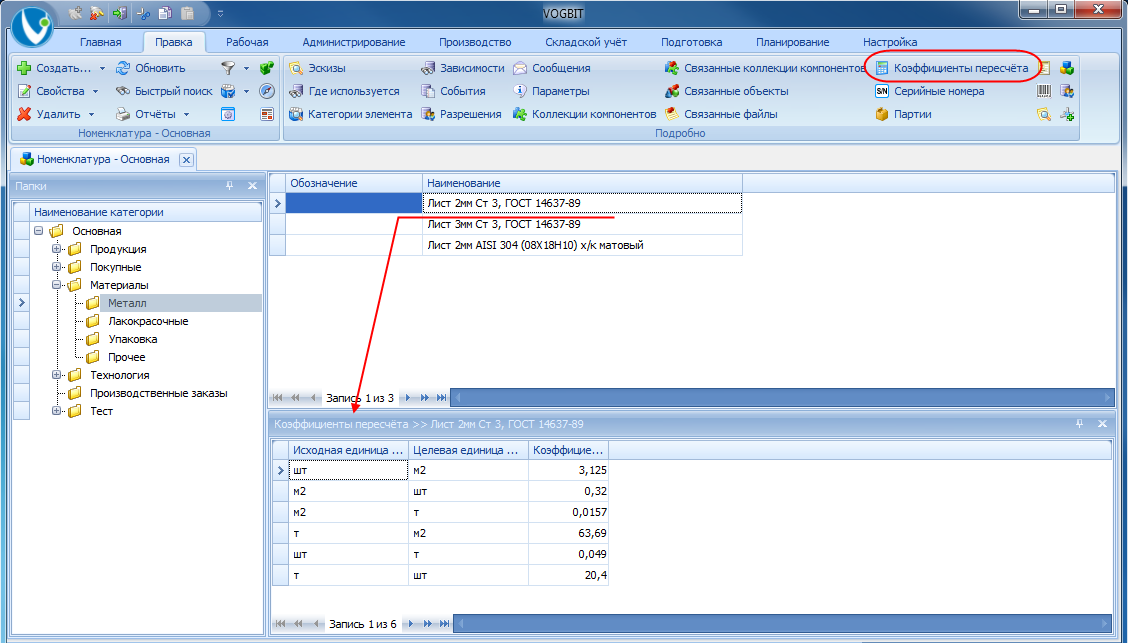
Task: Click the barcode icon in ribbon
Action: point(1044,91)
